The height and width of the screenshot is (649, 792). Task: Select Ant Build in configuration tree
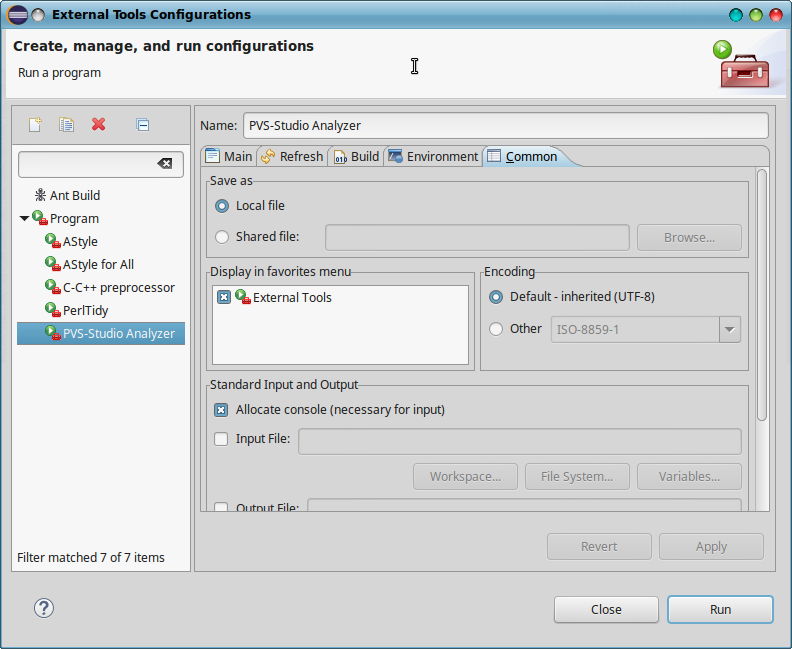coord(74,195)
